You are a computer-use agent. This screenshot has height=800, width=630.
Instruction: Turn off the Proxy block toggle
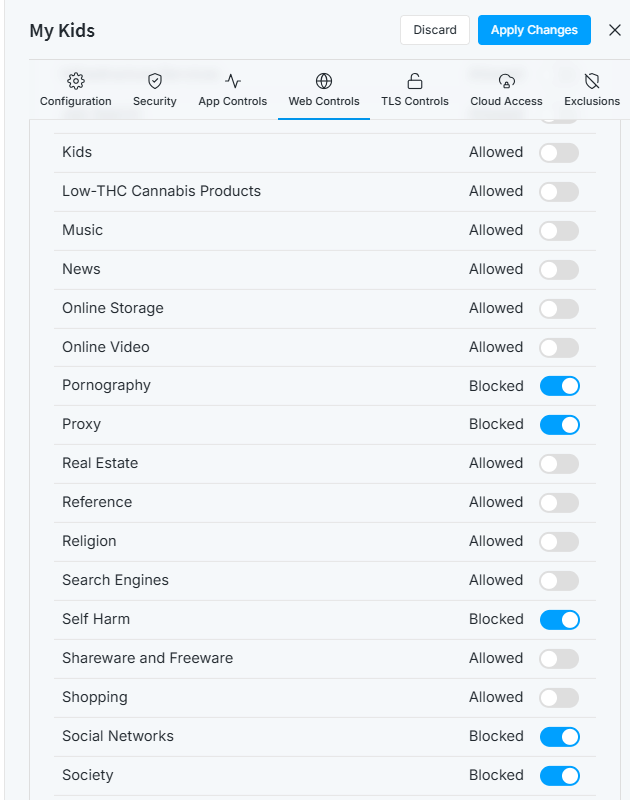pos(560,425)
